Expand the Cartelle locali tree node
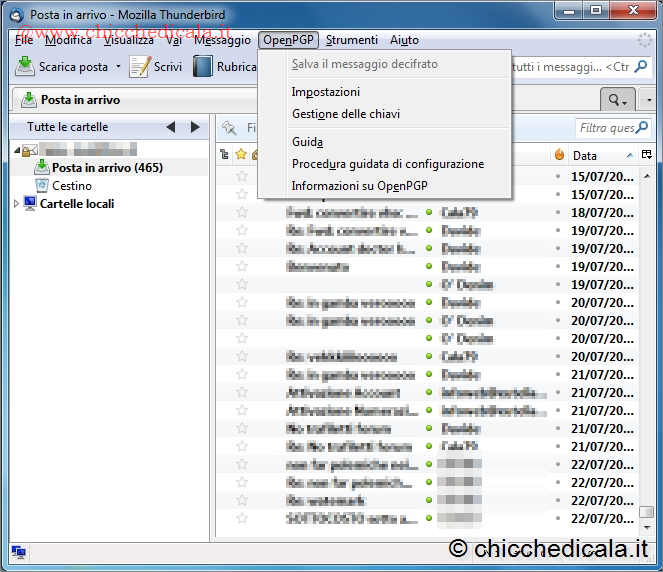The width and height of the screenshot is (663, 572). (x=16, y=204)
